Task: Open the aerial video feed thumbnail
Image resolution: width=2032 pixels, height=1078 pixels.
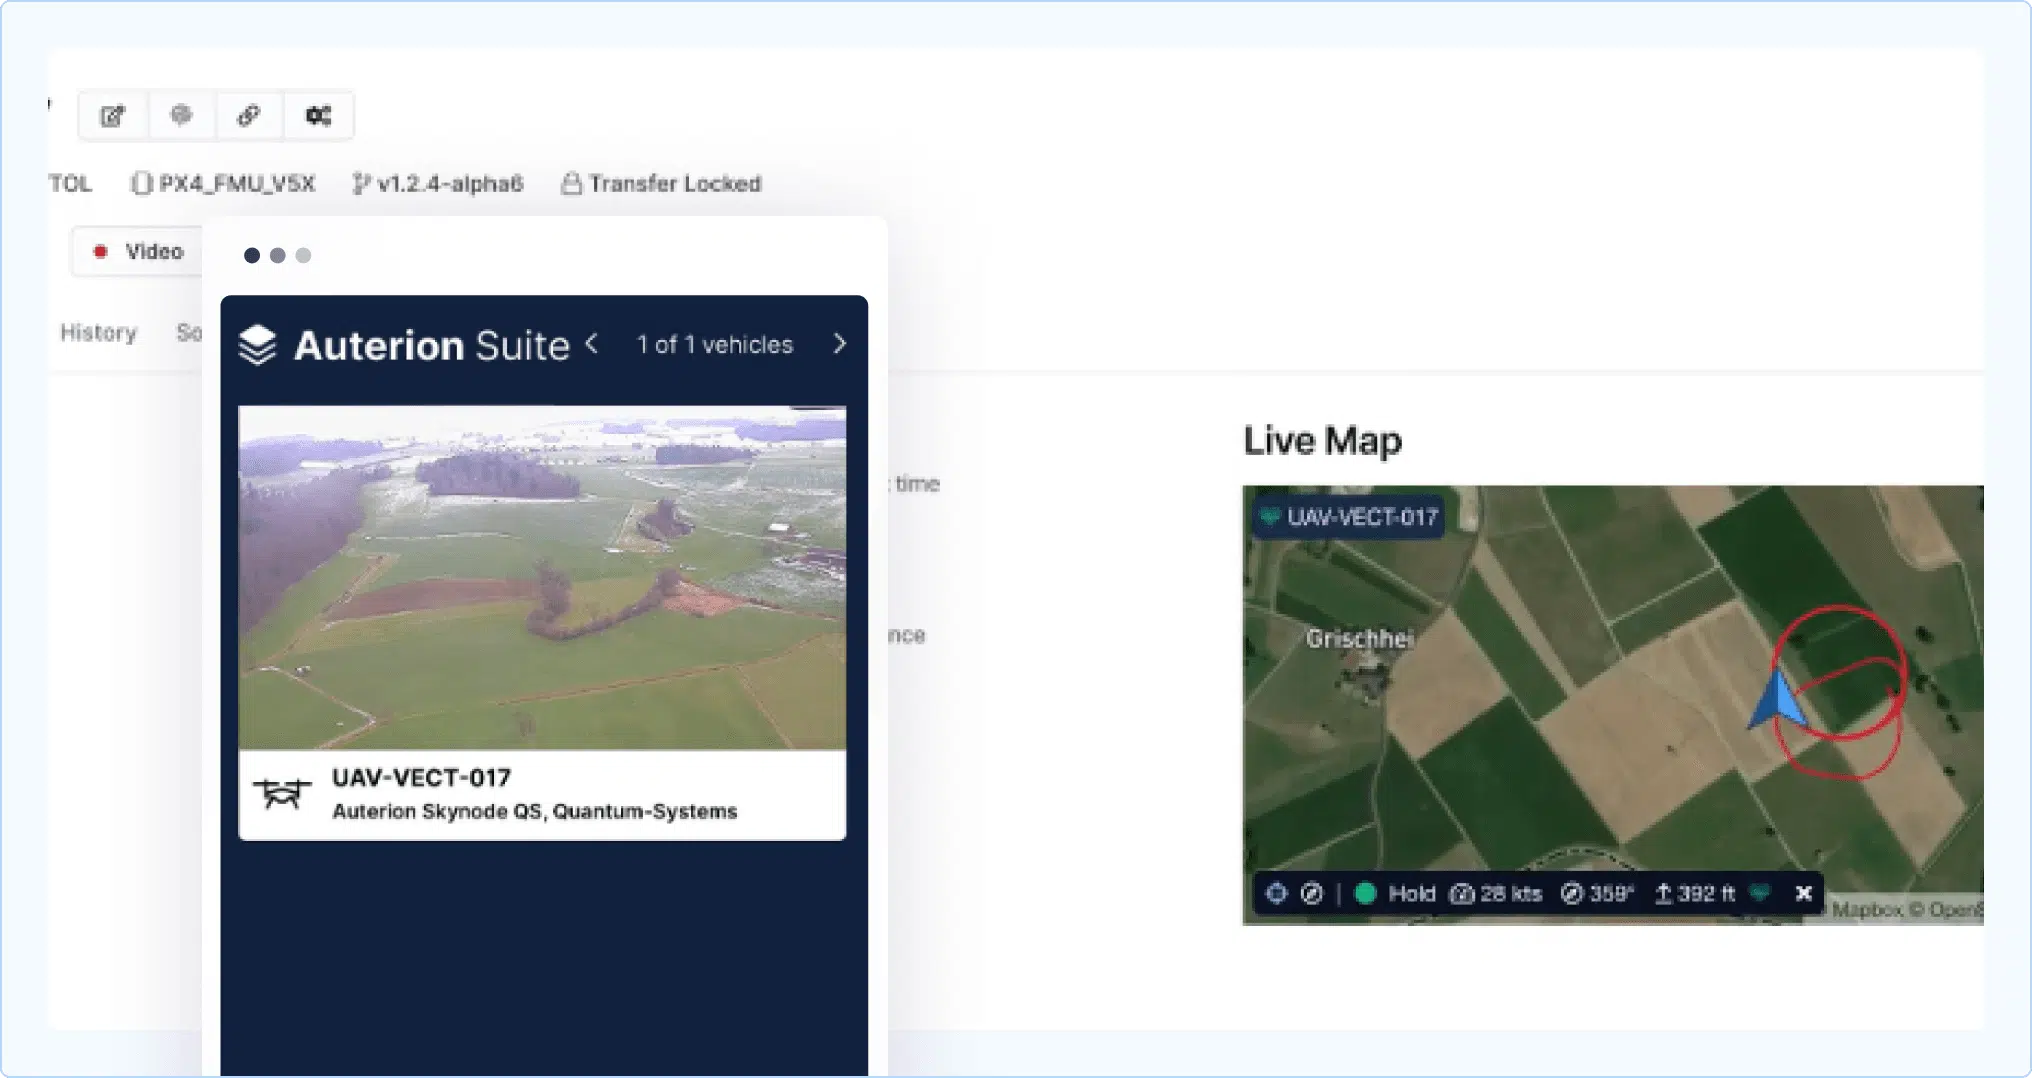Action: tap(542, 577)
